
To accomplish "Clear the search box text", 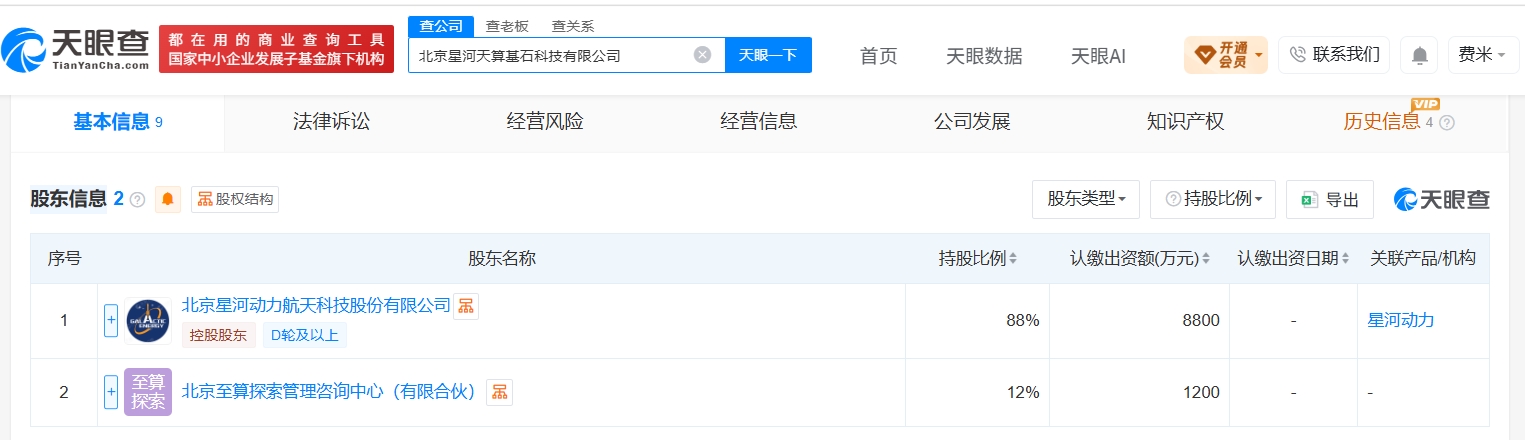I will pyautogui.click(x=702, y=55).
